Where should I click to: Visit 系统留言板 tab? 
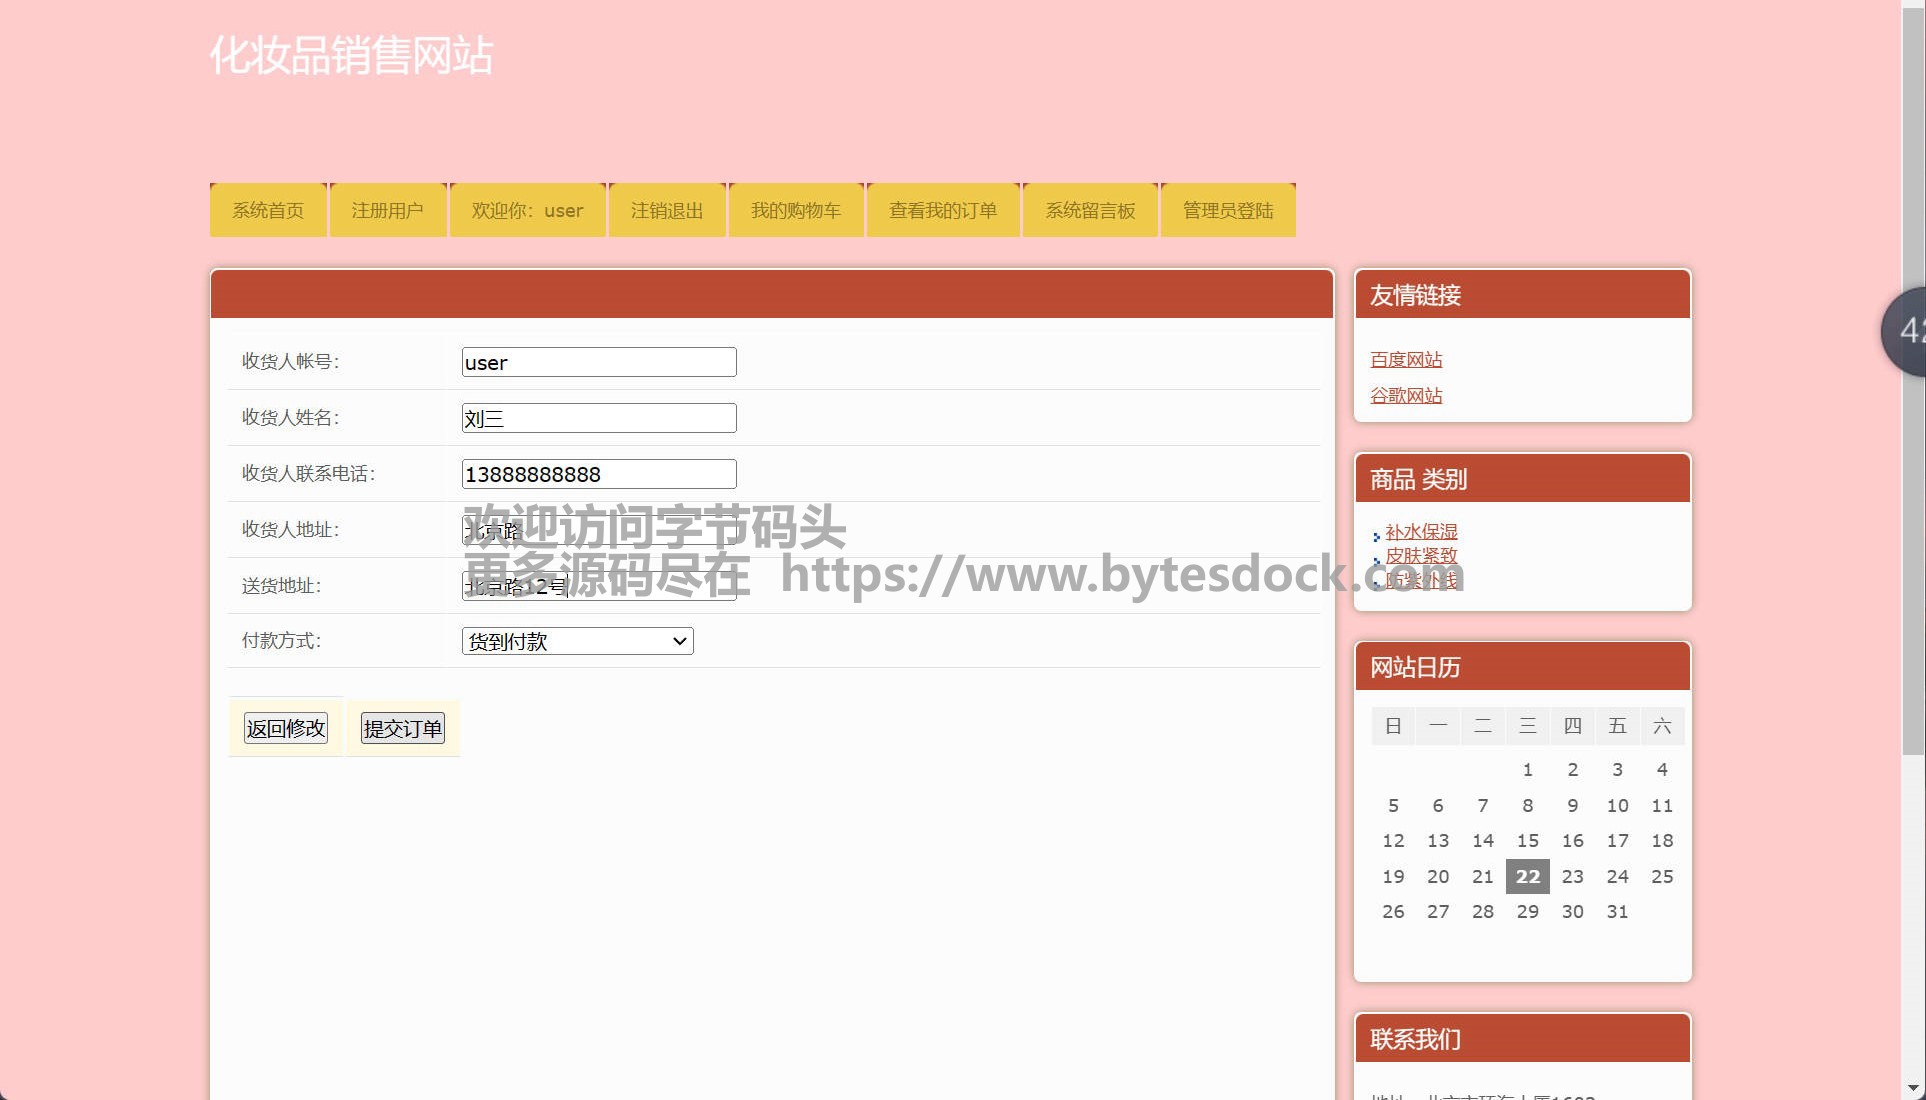pyautogui.click(x=1090, y=210)
